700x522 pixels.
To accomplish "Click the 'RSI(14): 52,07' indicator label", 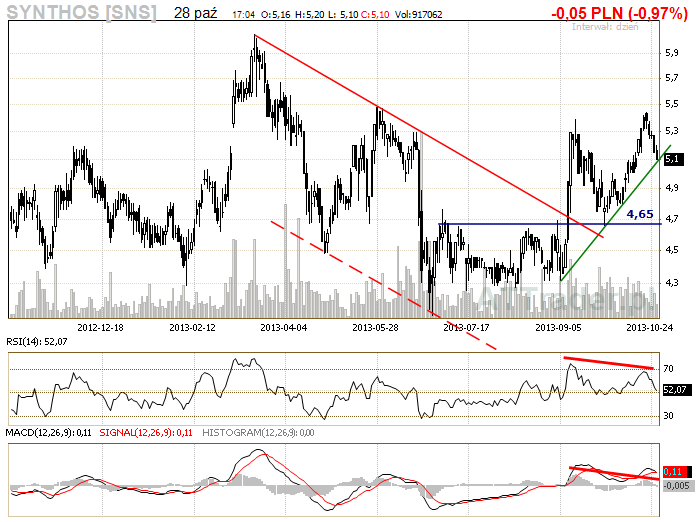I will 37,342.
